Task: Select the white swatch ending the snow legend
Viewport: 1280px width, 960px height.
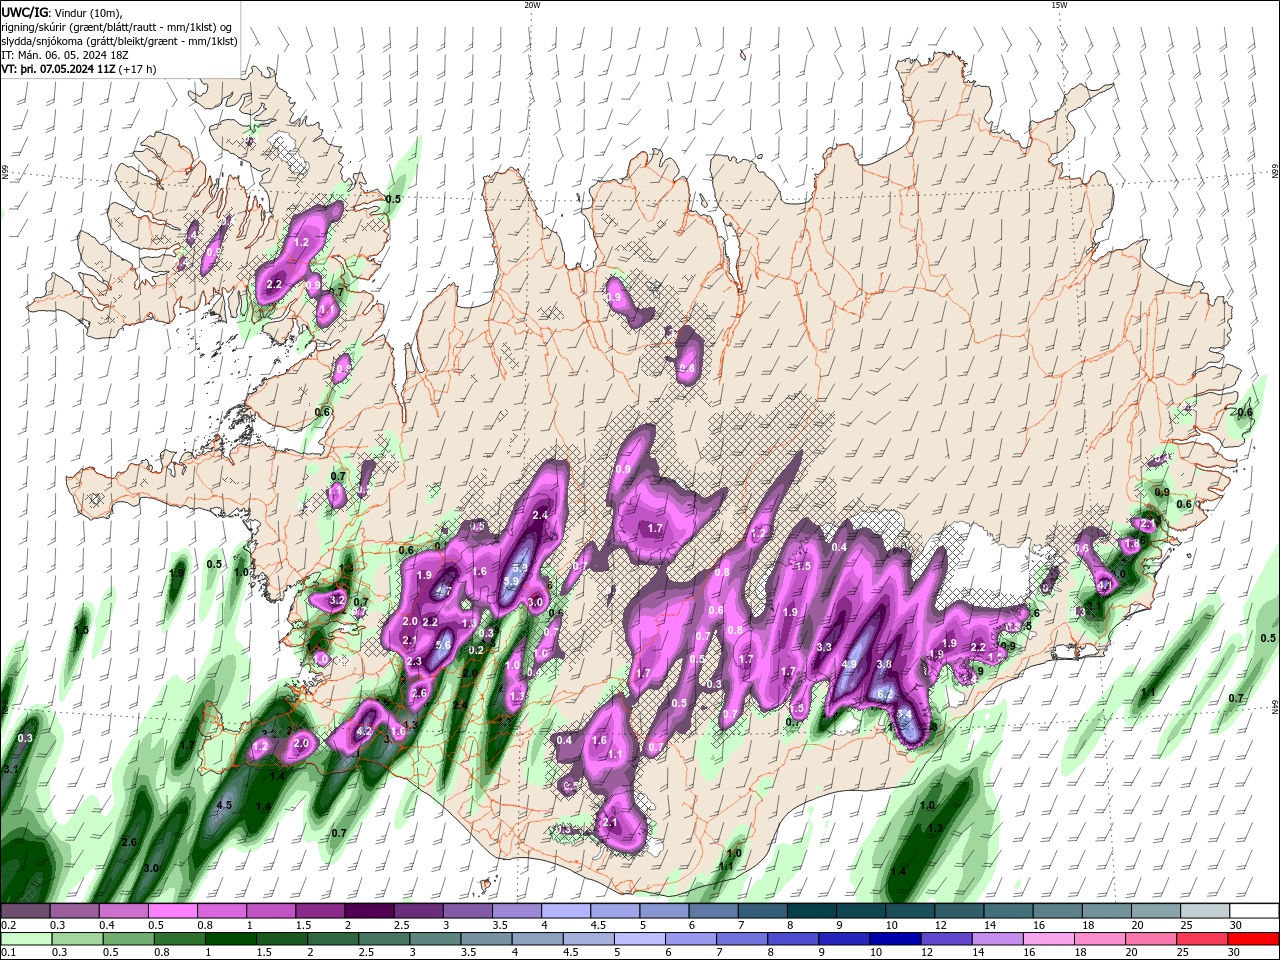Action: 1254,910
